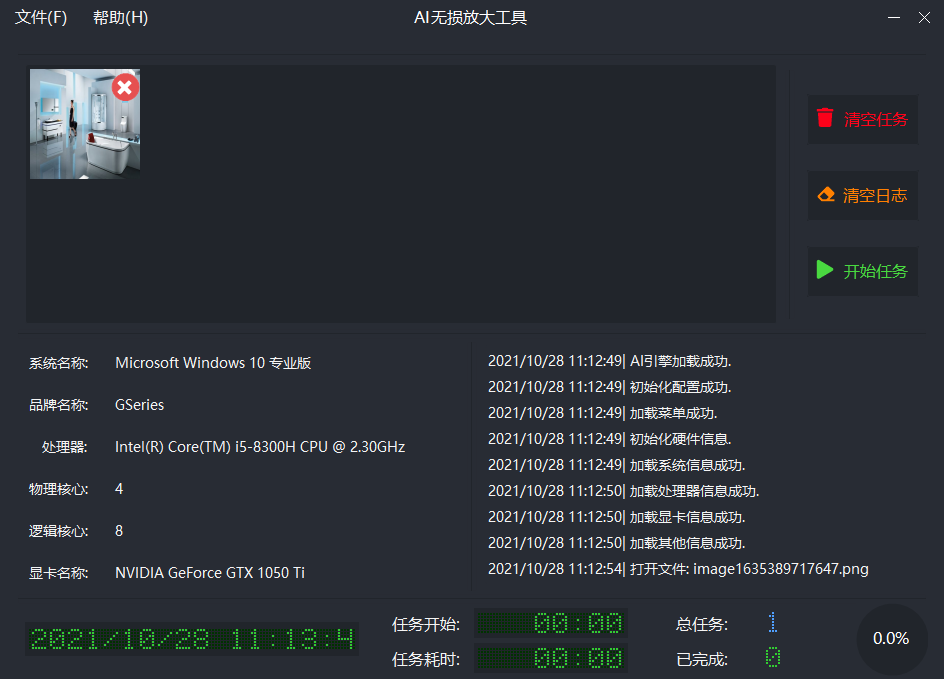The width and height of the screenshot is (944, 679).
Task: Remove the bathroom image with the red X icon
Action: click(125, 88)
